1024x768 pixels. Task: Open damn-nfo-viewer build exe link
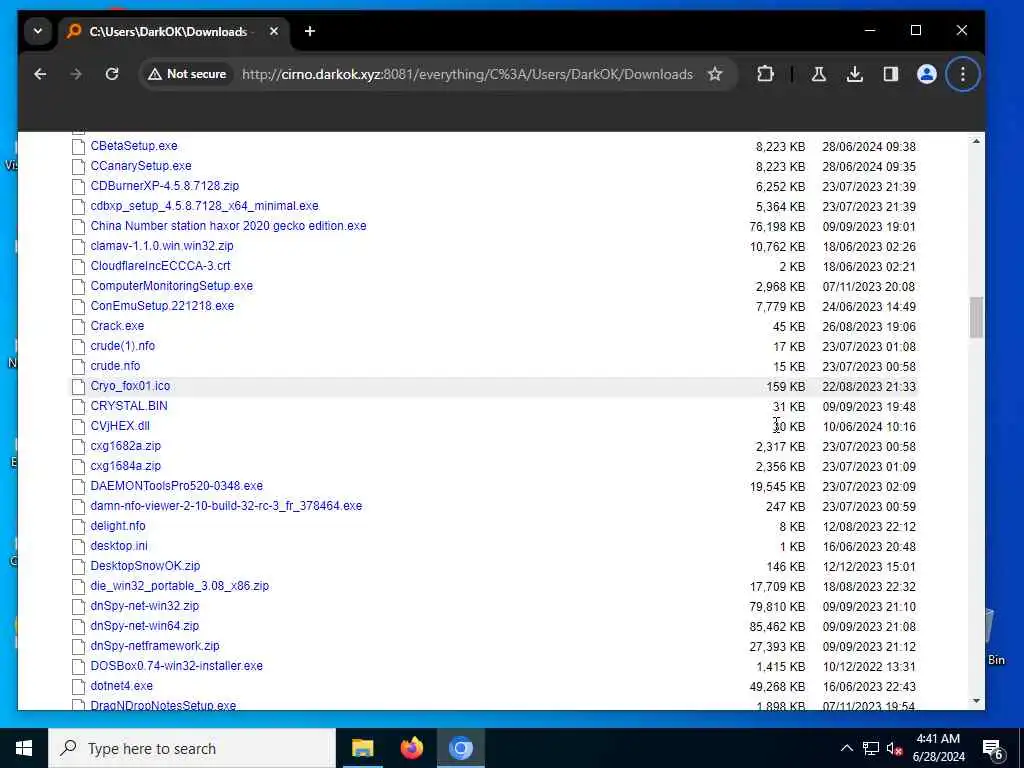tap(226, 506)
